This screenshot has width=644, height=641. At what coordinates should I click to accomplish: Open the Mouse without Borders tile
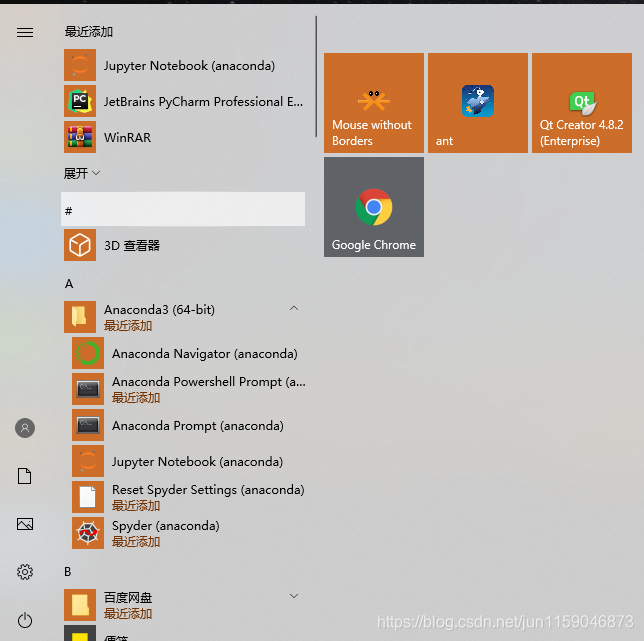(374, 103)
